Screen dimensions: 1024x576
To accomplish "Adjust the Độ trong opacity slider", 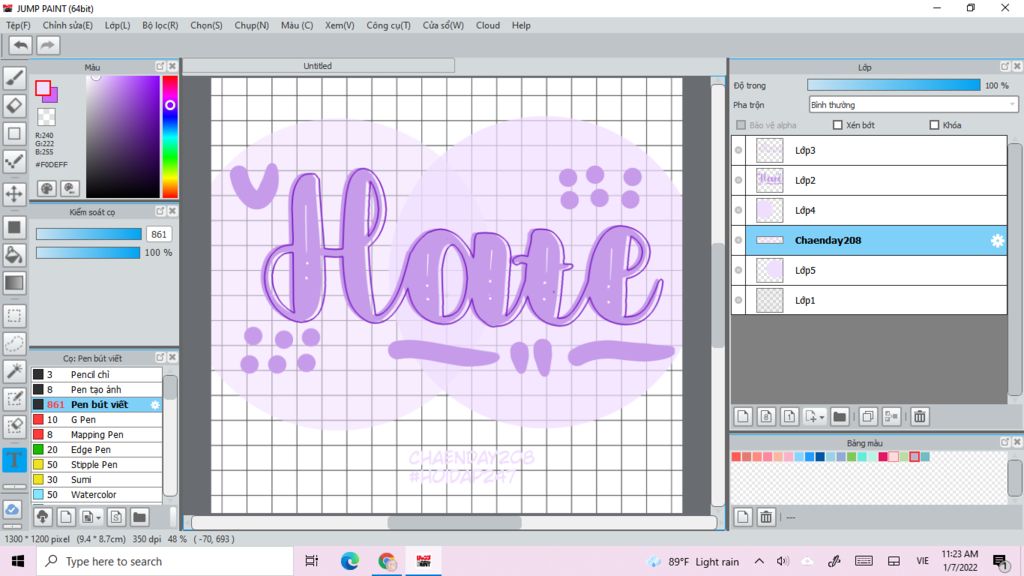I will tap(893, 85).
